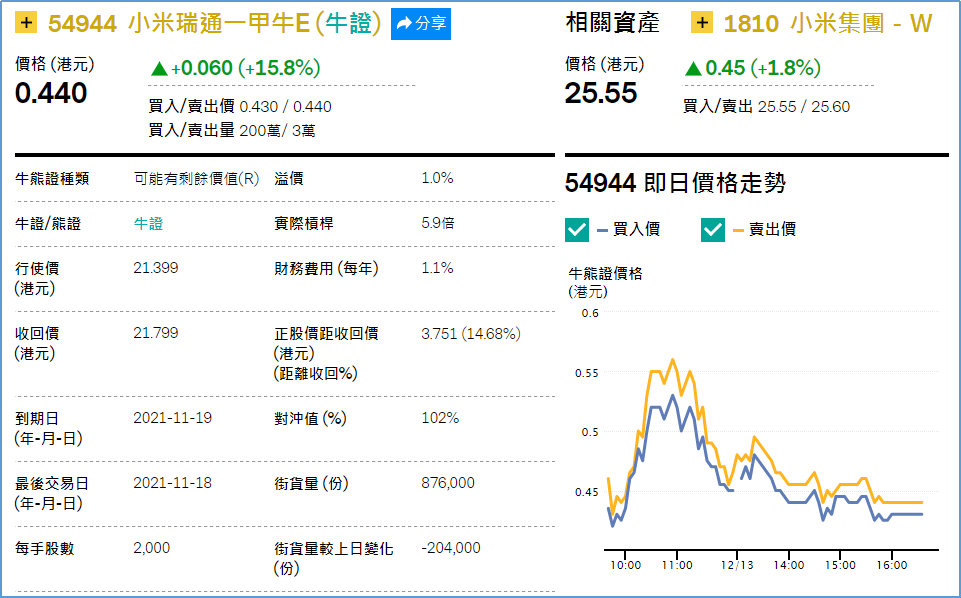961x598 pixels.
Task: Click the 對沖值 (%) label
Action: [x=310, y=418]
